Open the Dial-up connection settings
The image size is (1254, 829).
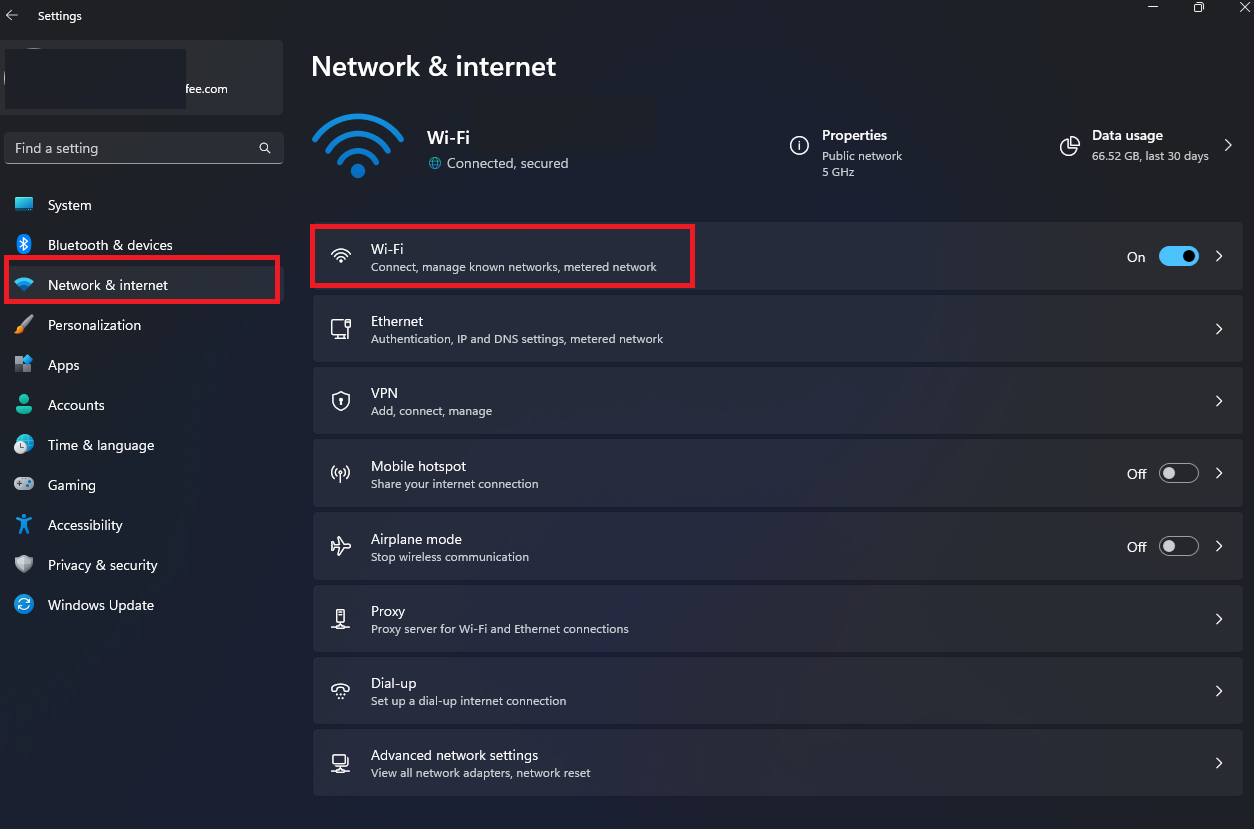coord(468,691)
